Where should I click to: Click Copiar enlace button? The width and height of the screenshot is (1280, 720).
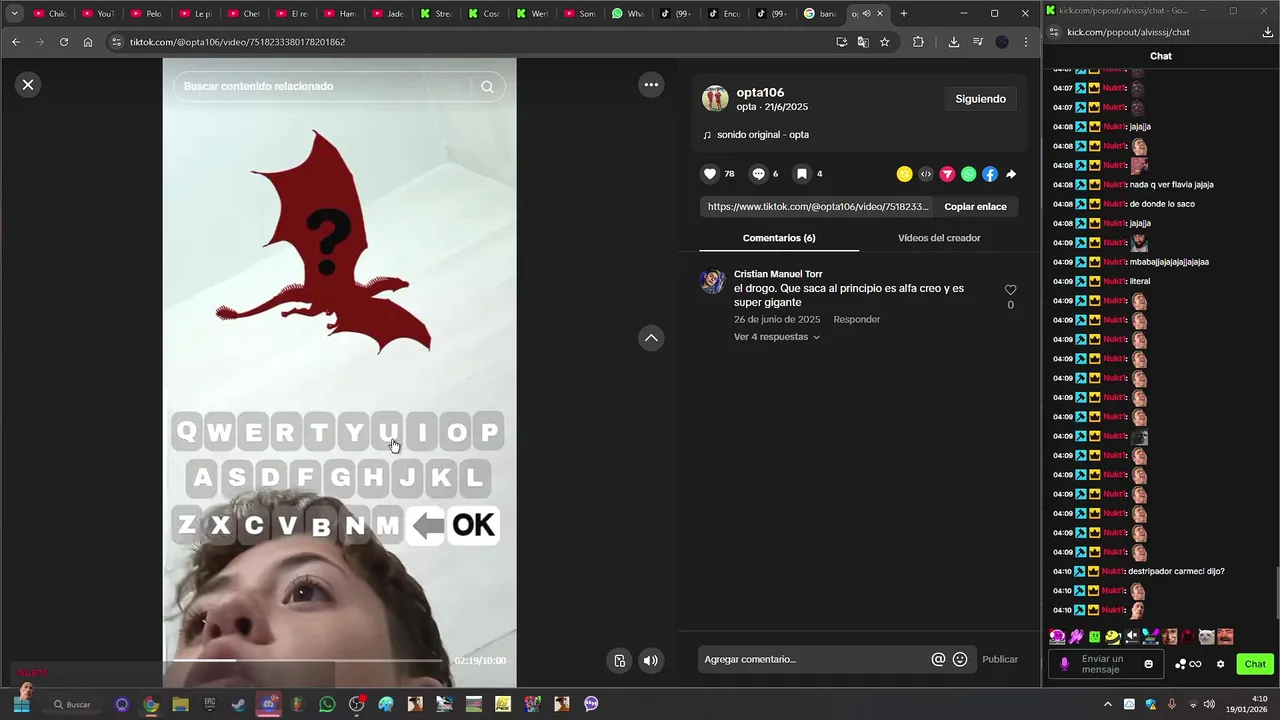pyautogui.click(x=975, y=206)
